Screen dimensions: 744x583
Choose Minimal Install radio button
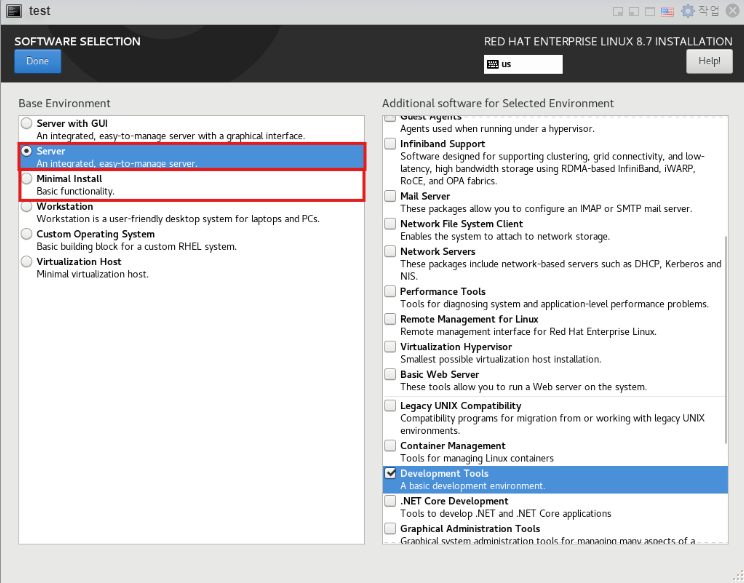point(27,178)
